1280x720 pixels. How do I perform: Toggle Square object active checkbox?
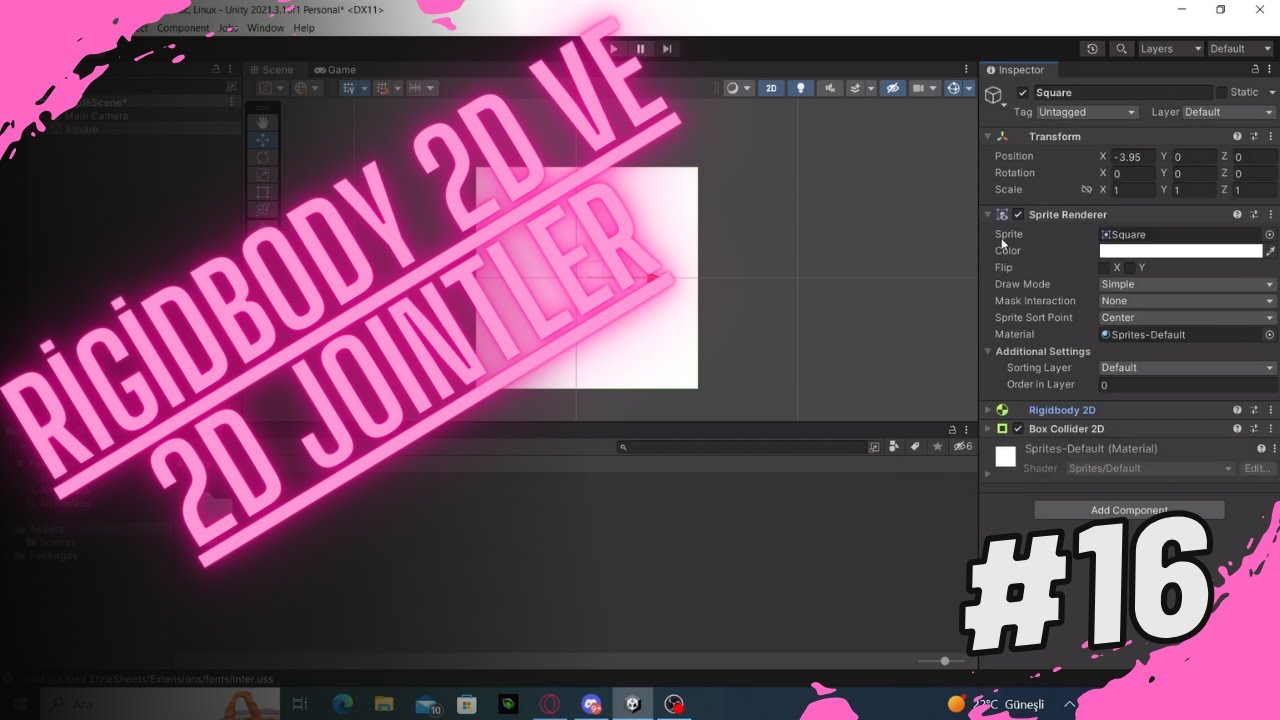[x=1022, y=92]
